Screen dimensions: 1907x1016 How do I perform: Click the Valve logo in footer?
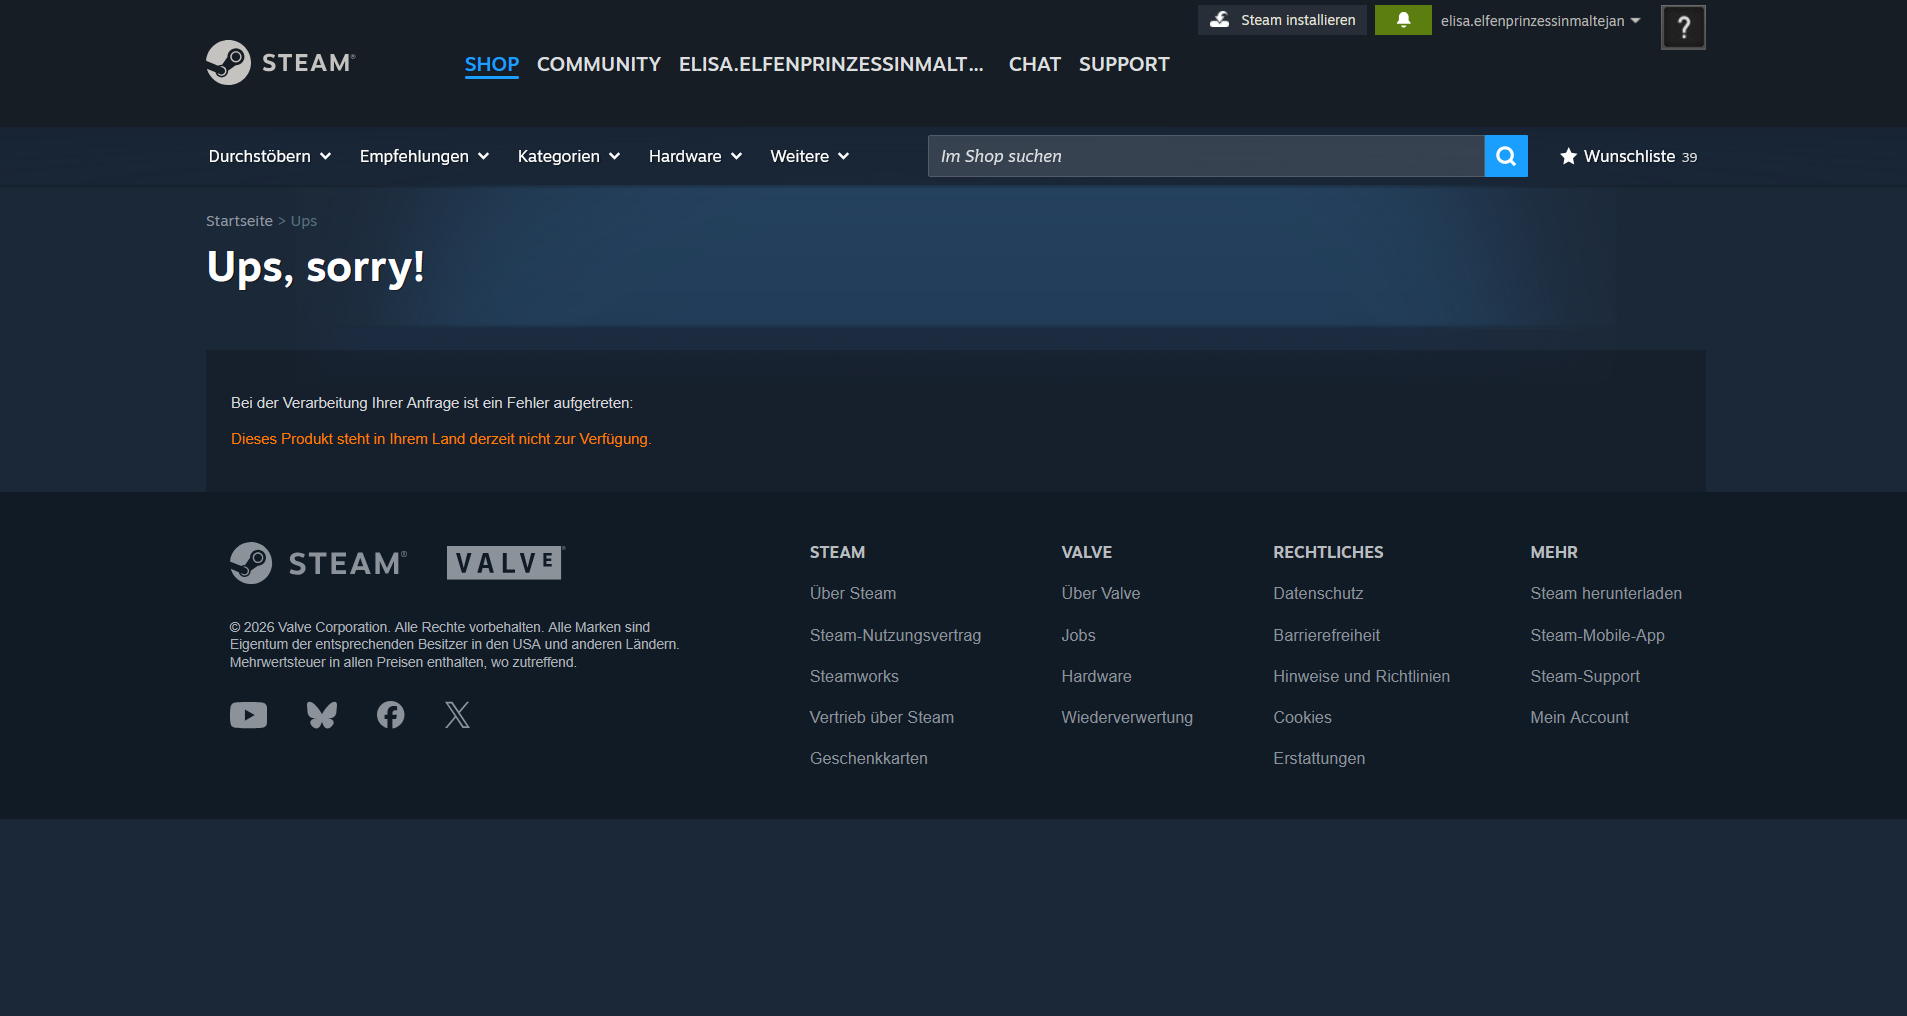pyautogui.click(x=505, y=563)
